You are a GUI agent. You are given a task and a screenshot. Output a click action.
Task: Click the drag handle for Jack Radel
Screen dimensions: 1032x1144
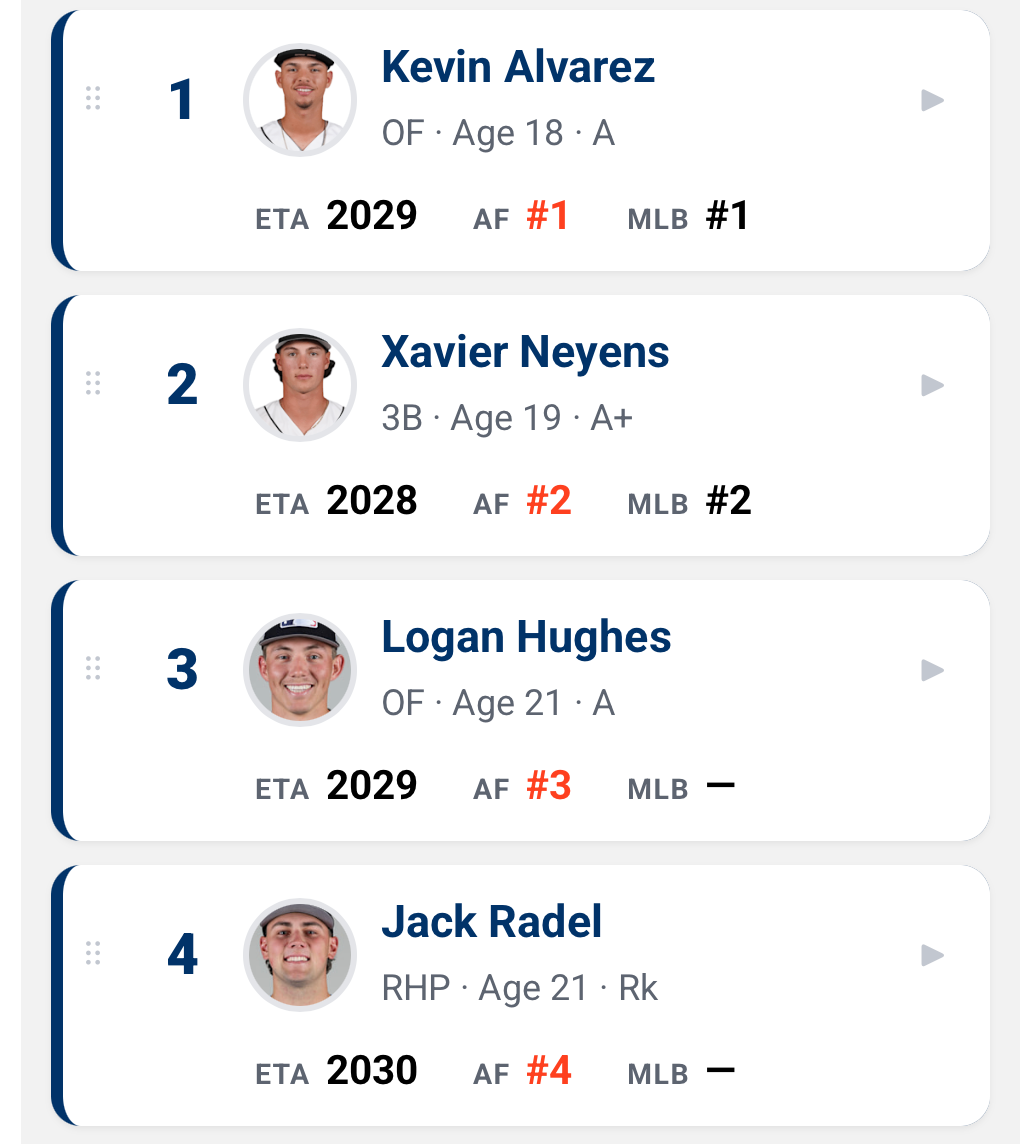(x=93, y=954)
